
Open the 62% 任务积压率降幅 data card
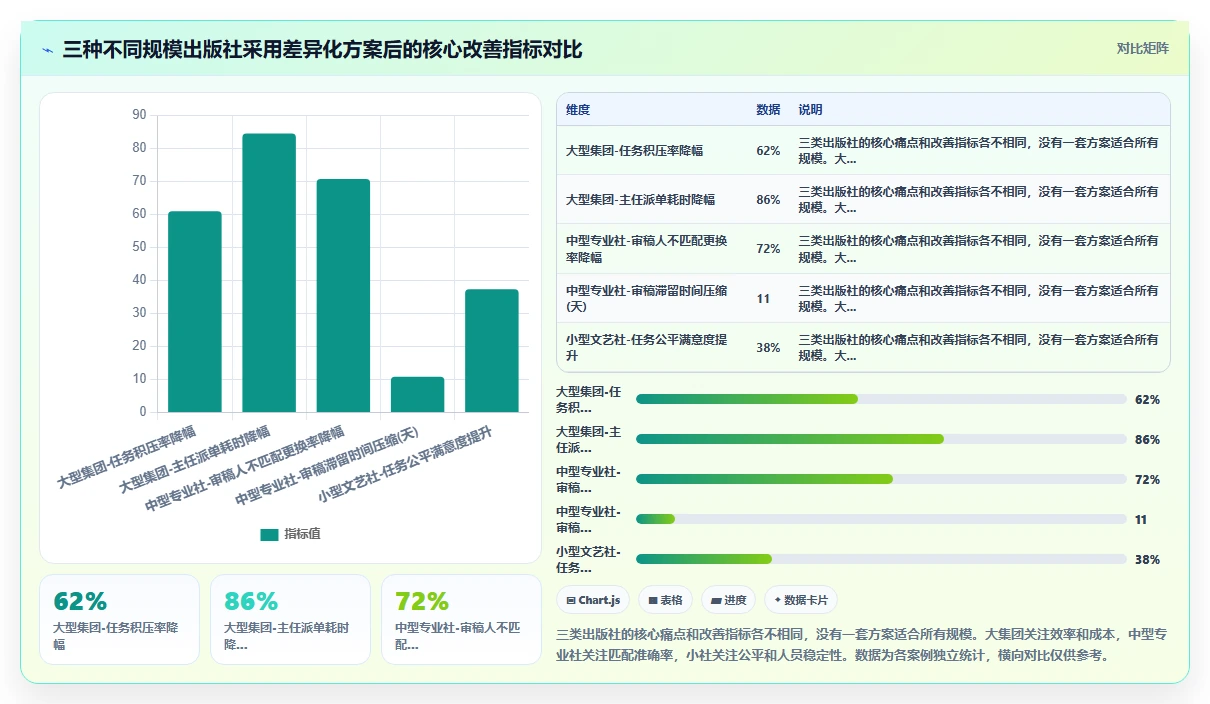(119, 619)
